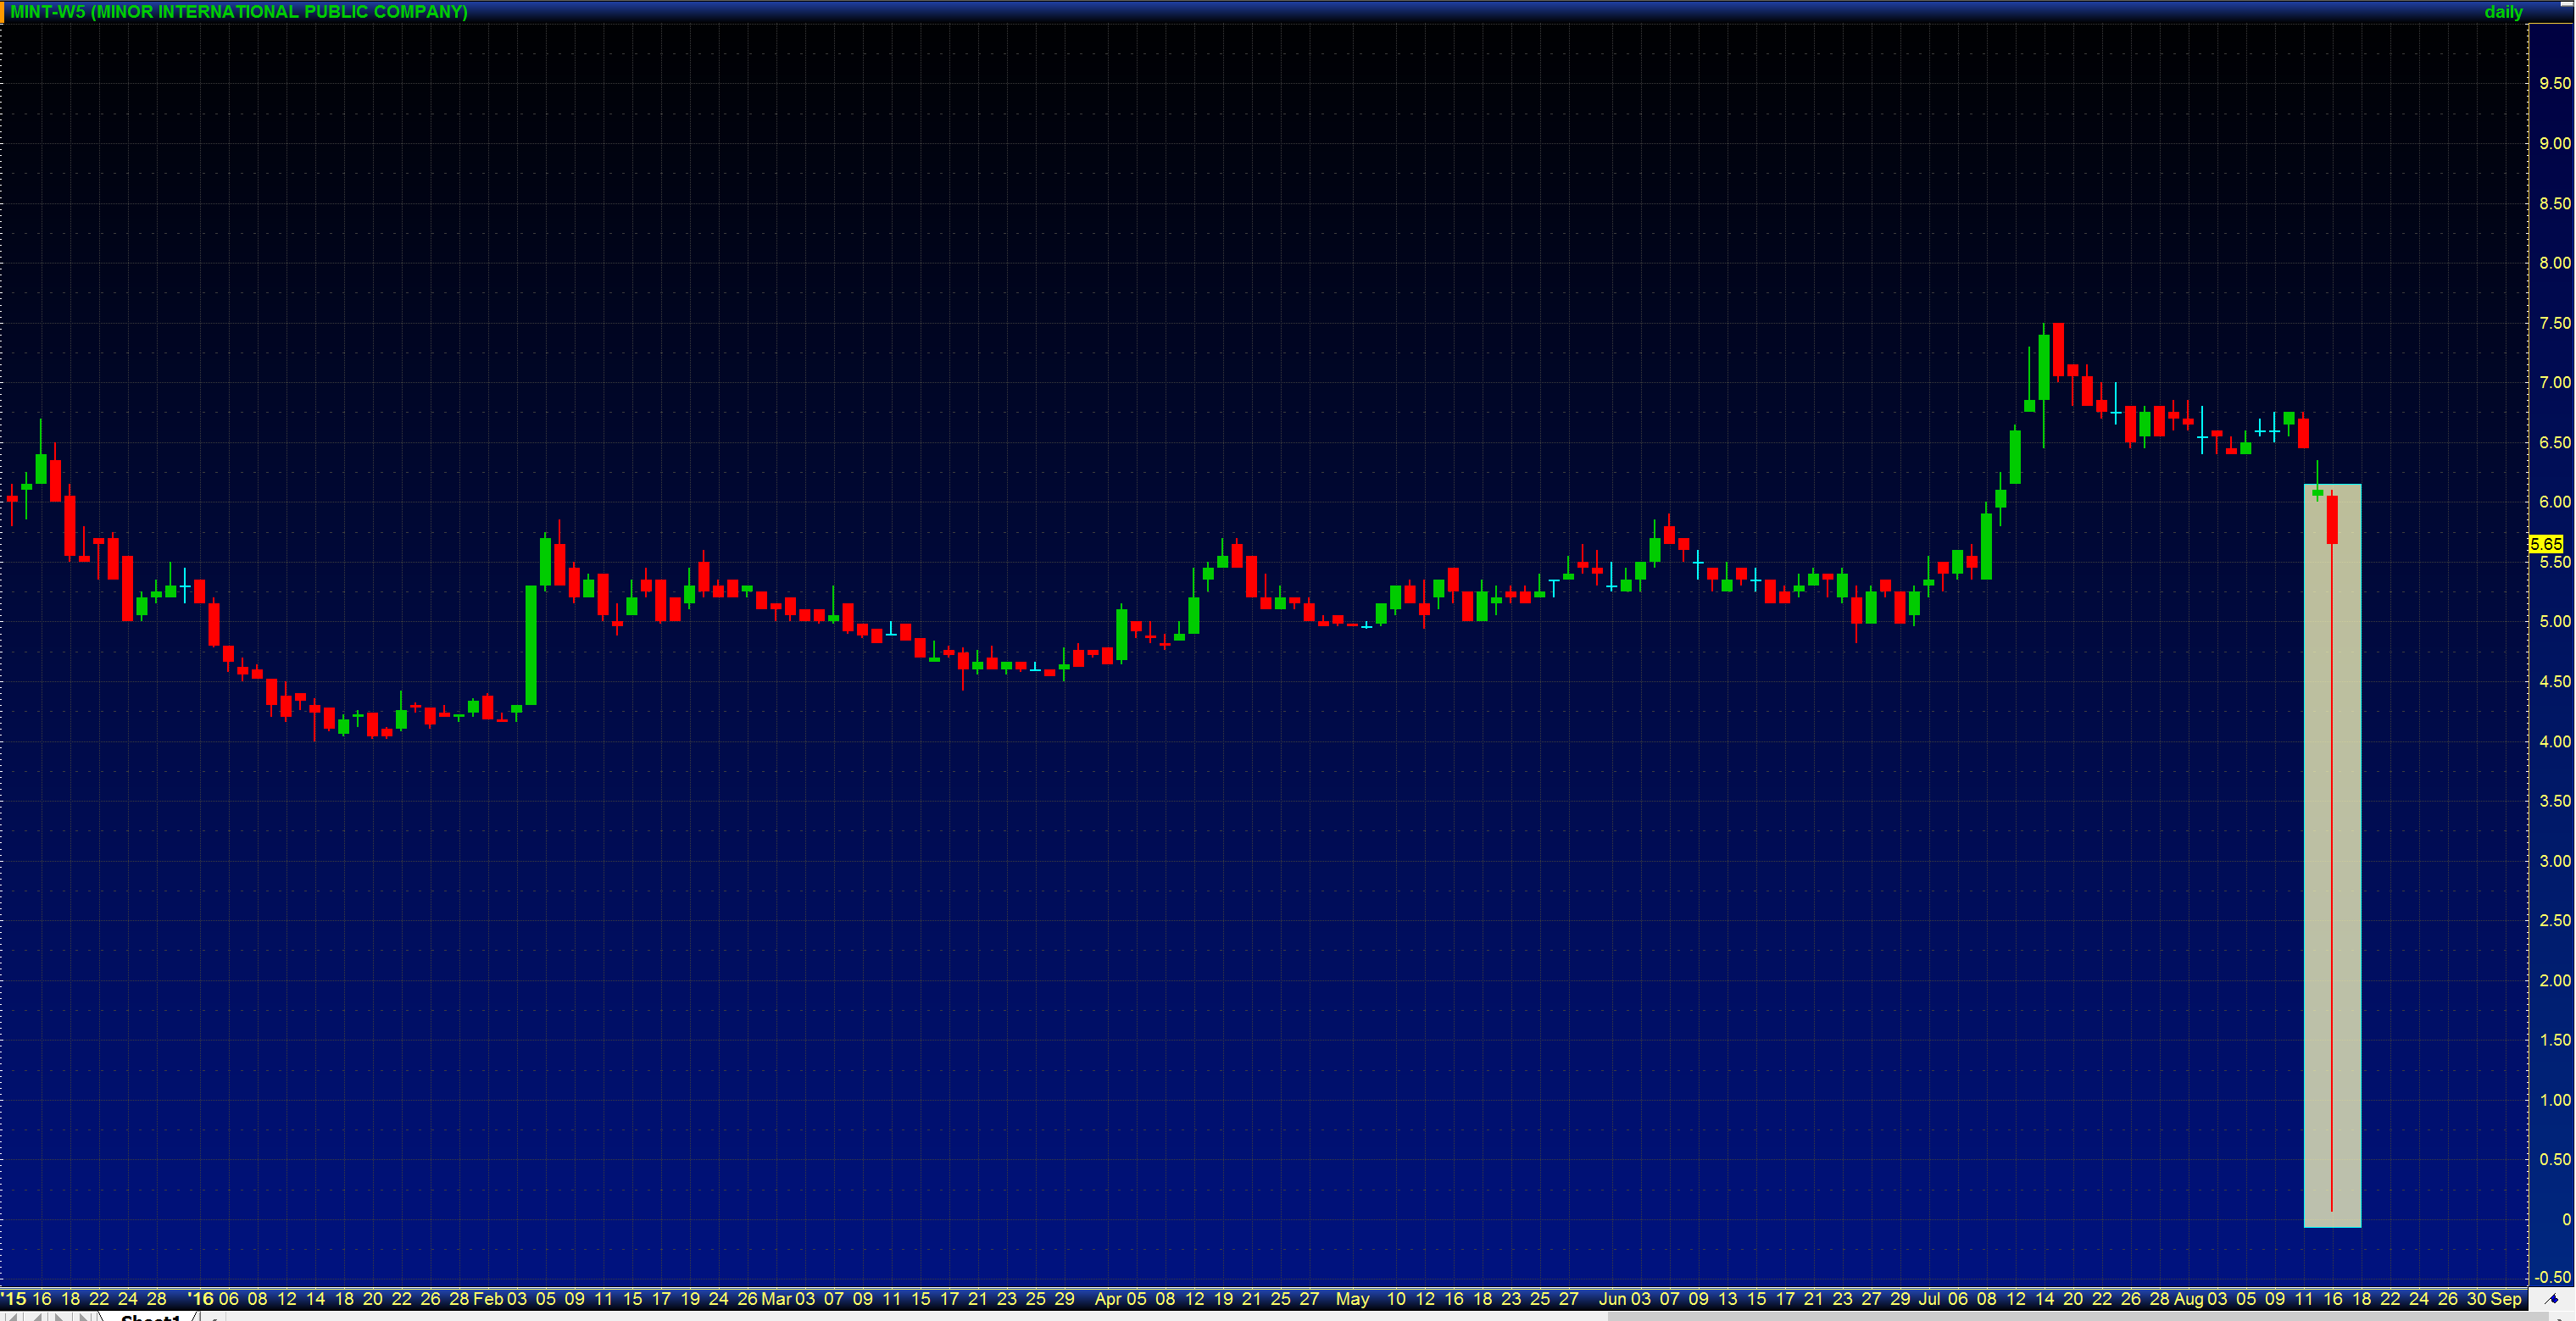Switch to the Sheet1 tab

click(x=150, y=1318)
